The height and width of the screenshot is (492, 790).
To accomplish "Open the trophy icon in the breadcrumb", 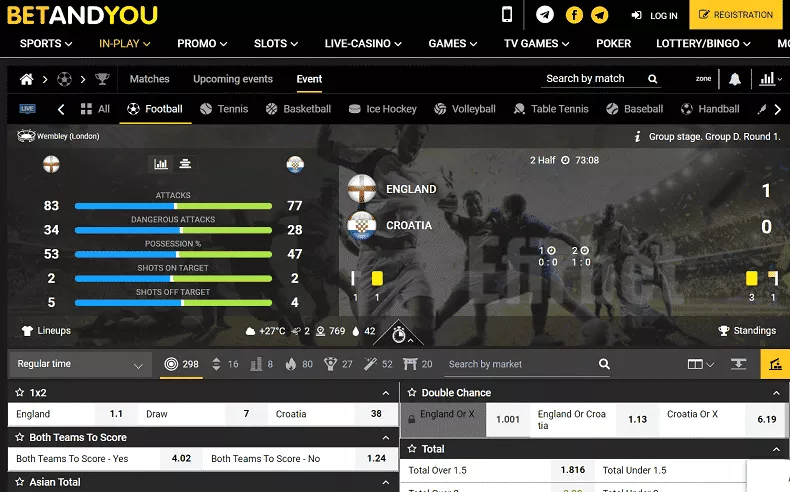I will [x=102, y=79].
